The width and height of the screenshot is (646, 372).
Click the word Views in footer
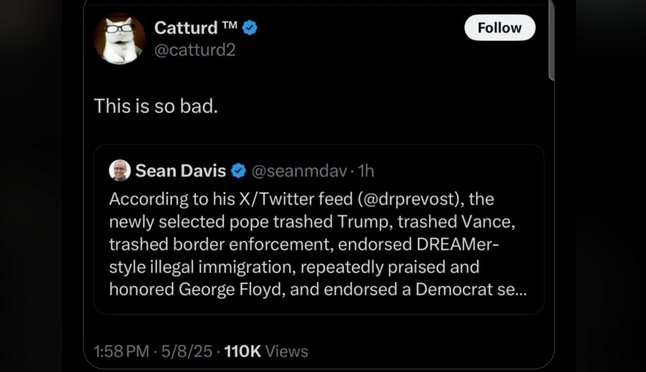(287, 351)
